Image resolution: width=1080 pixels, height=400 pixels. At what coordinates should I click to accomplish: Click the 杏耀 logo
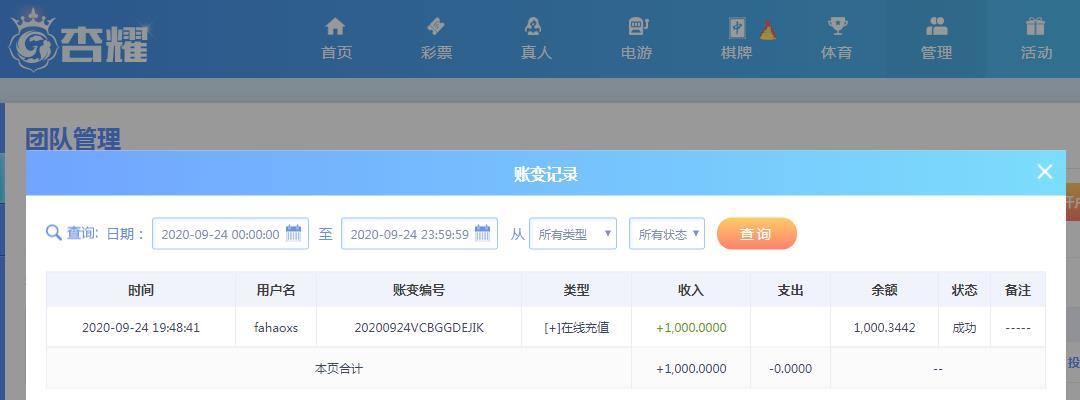pyautogui.click(x=79, y=40)
